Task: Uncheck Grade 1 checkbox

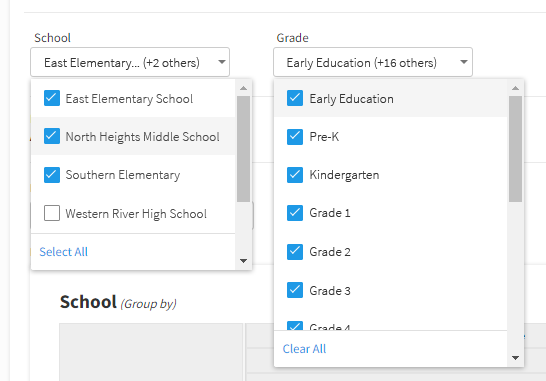Action: (x=295, y=213)
